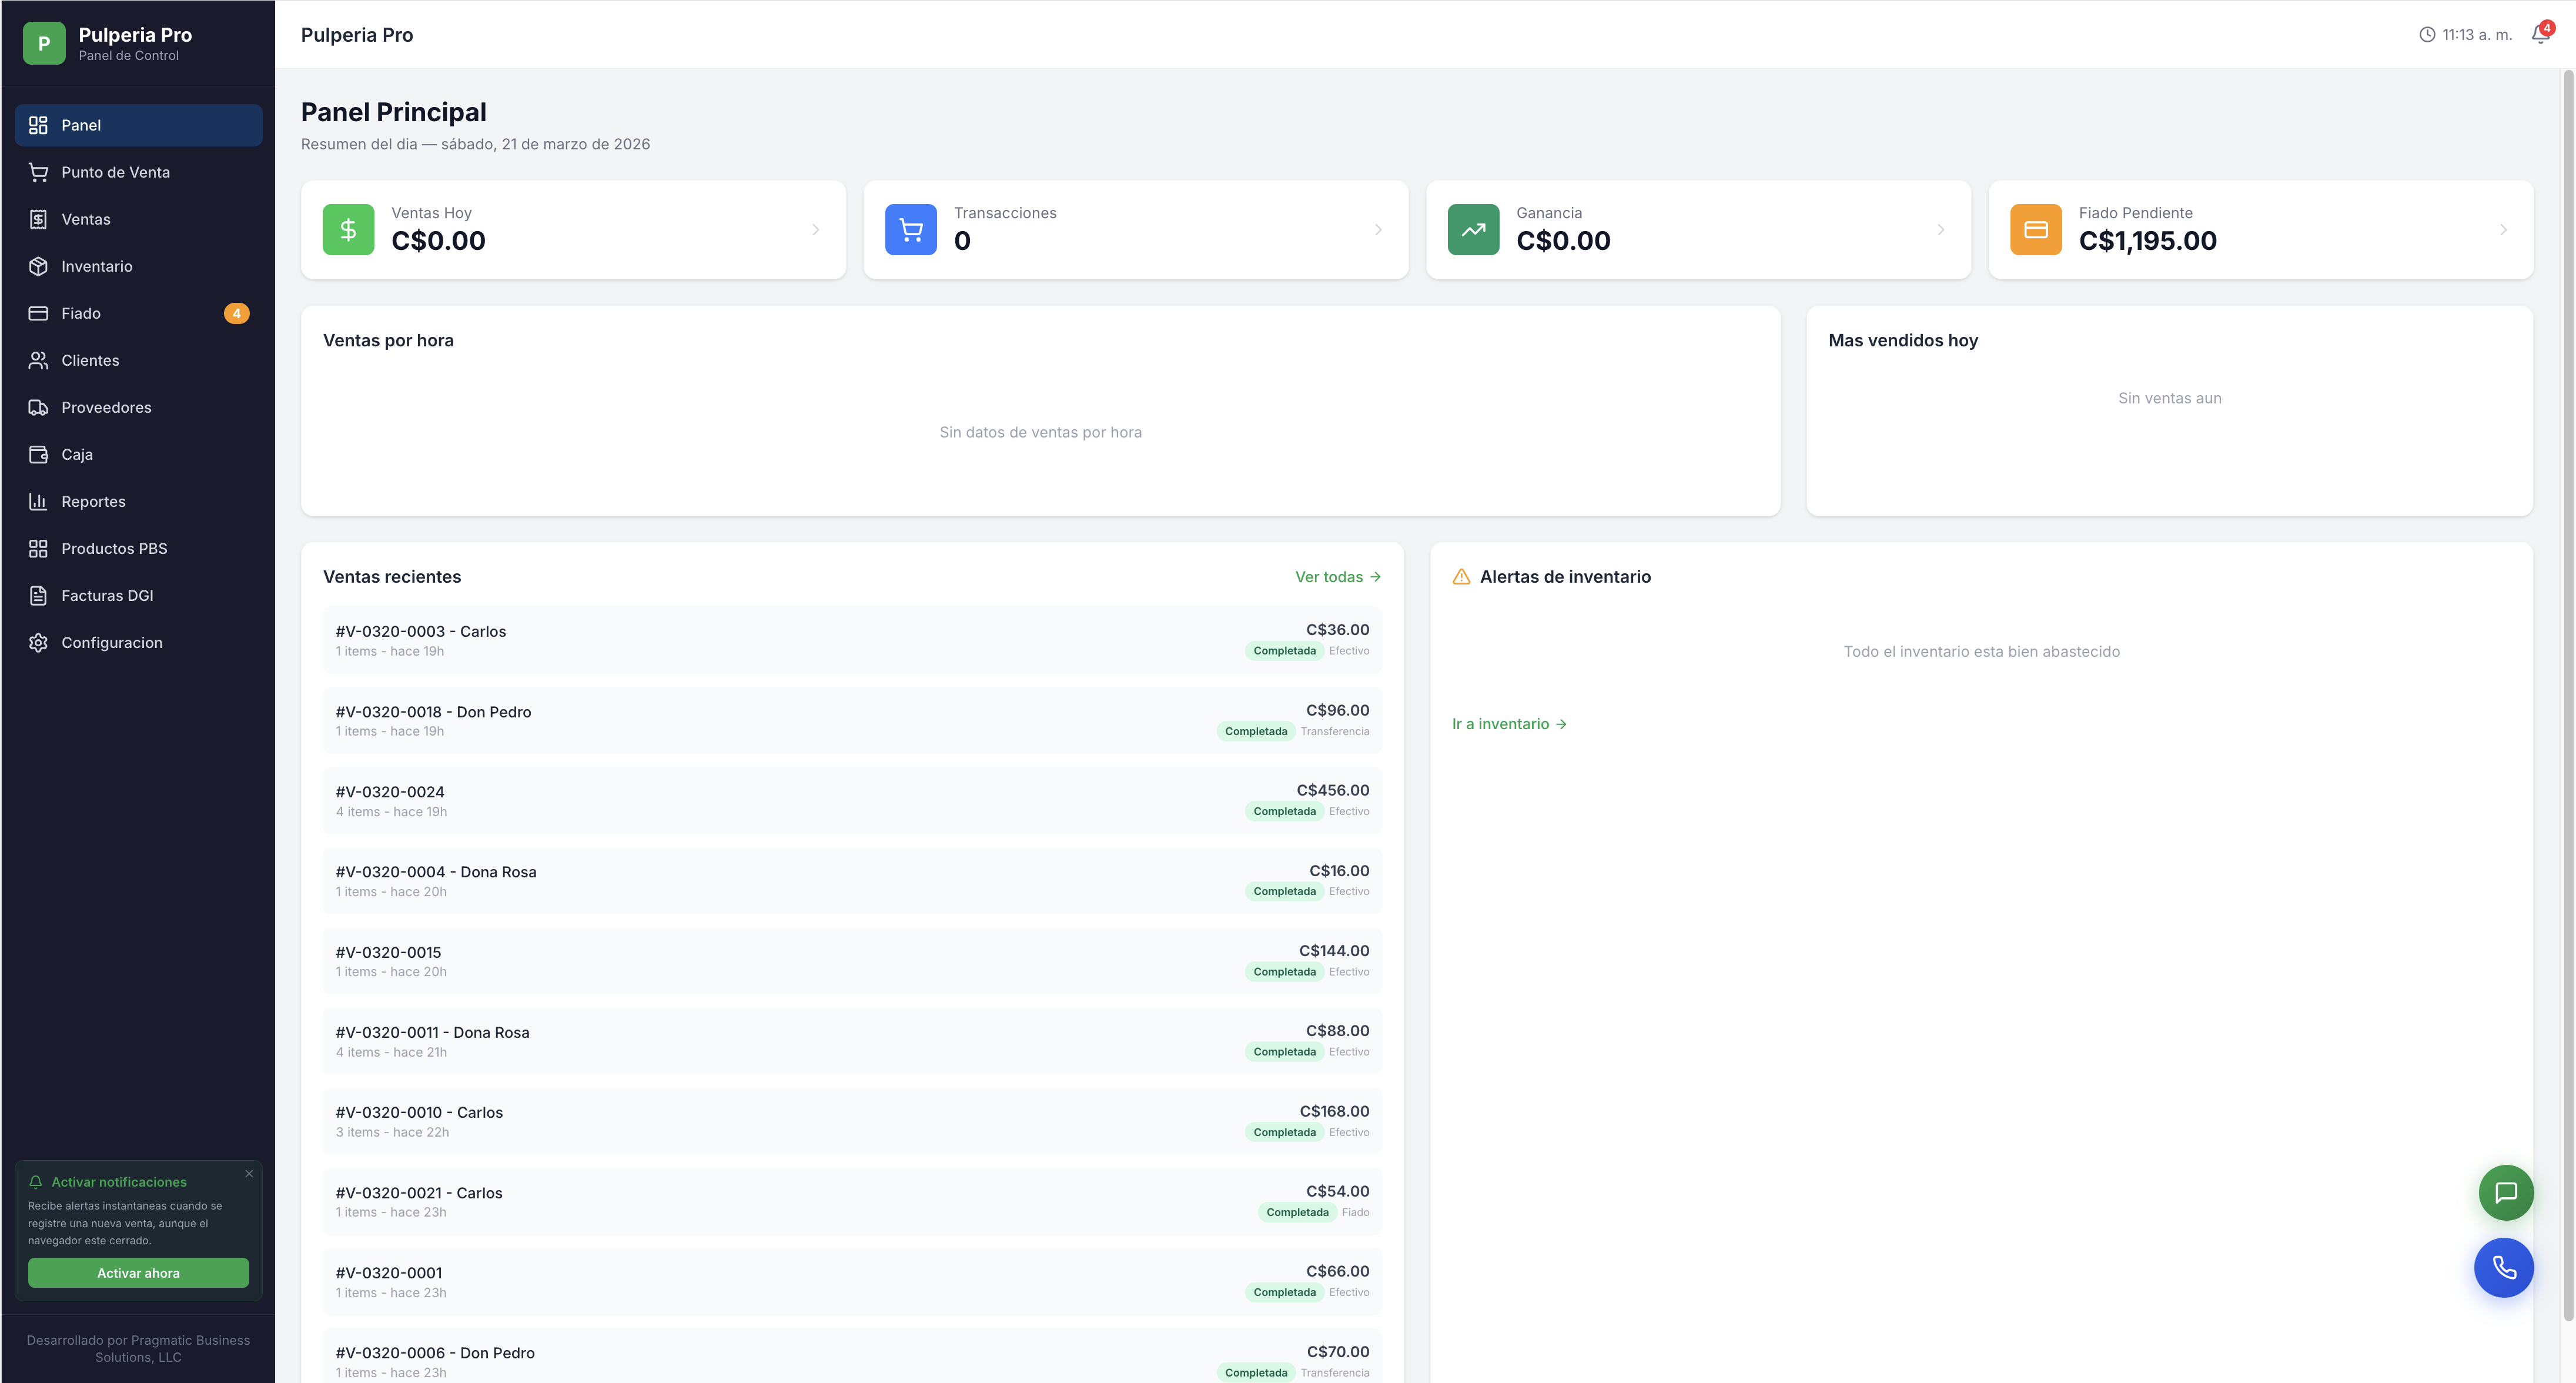Dismiss the Activar notificaciones banner
This screenshot has height=1383, width=2576.
pos(249,1173)
